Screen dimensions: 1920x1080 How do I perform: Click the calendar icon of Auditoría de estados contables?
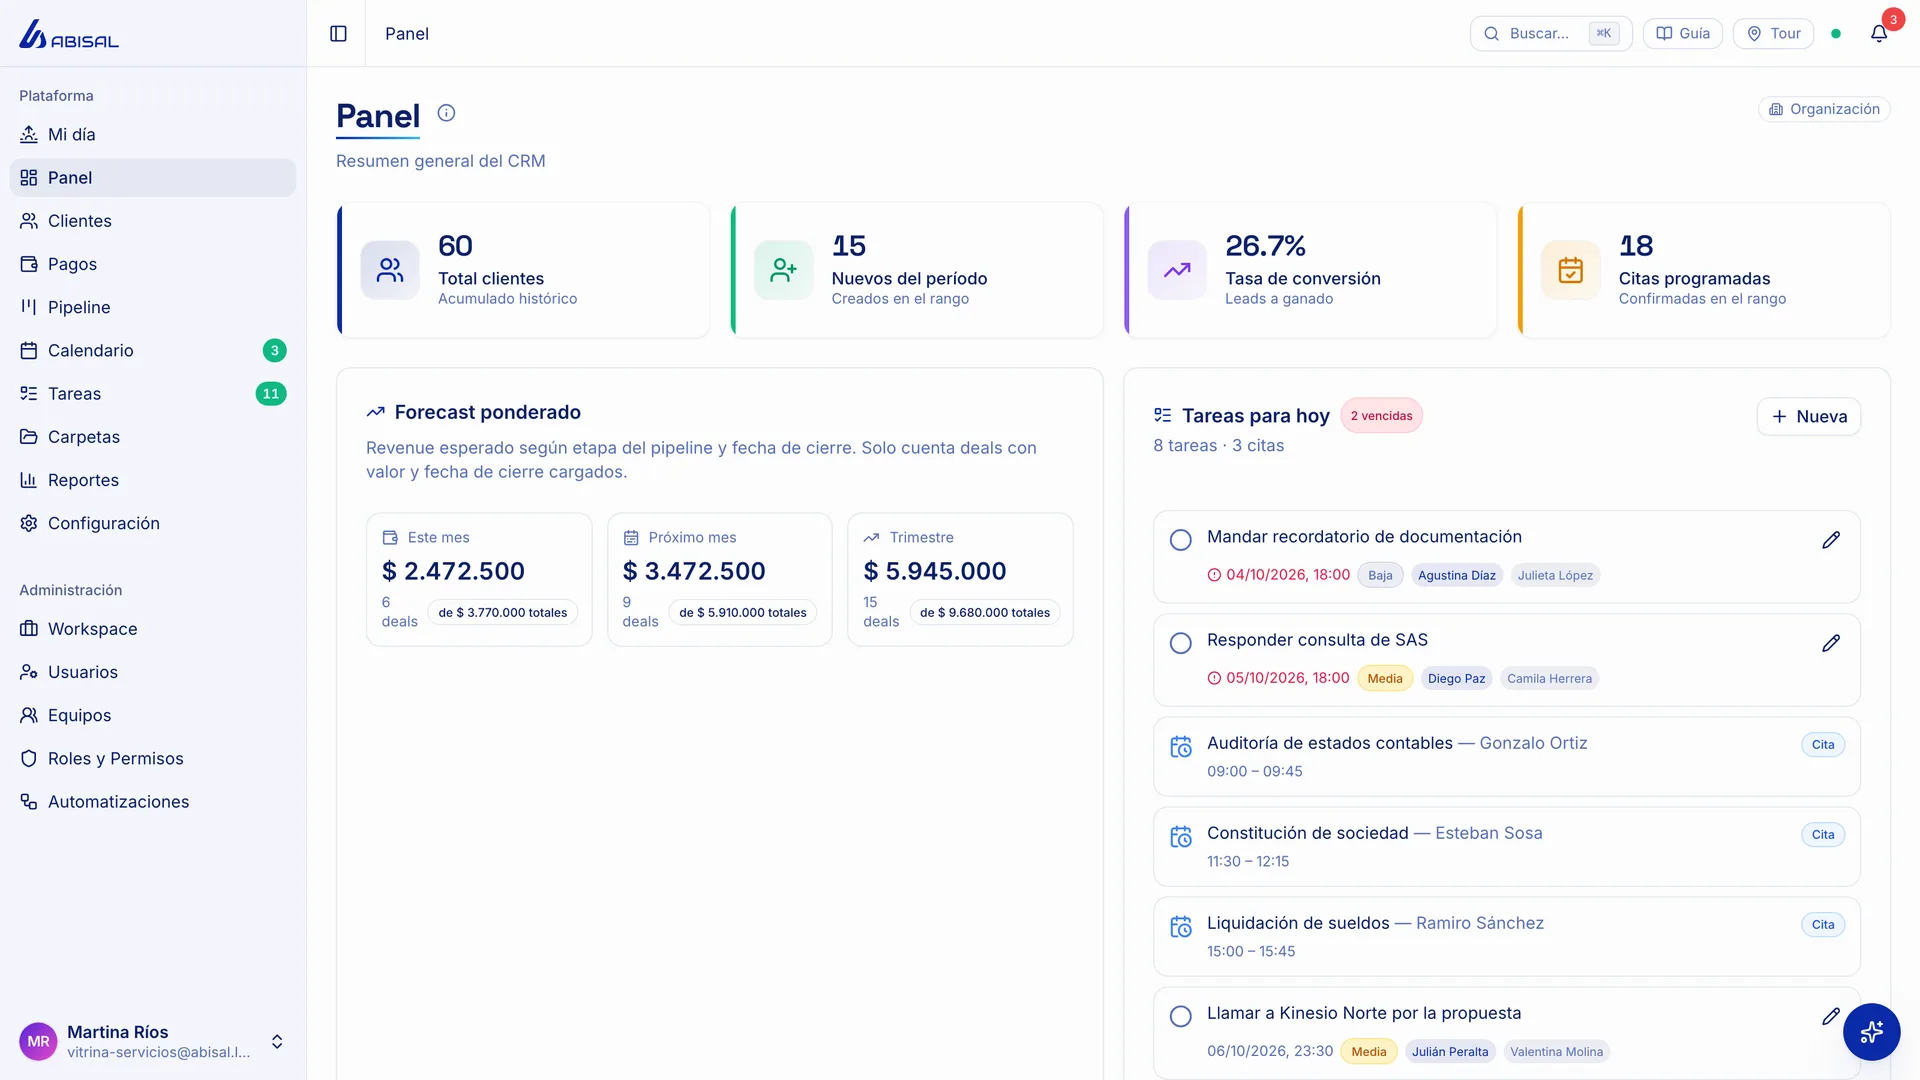pos(1181,747)
